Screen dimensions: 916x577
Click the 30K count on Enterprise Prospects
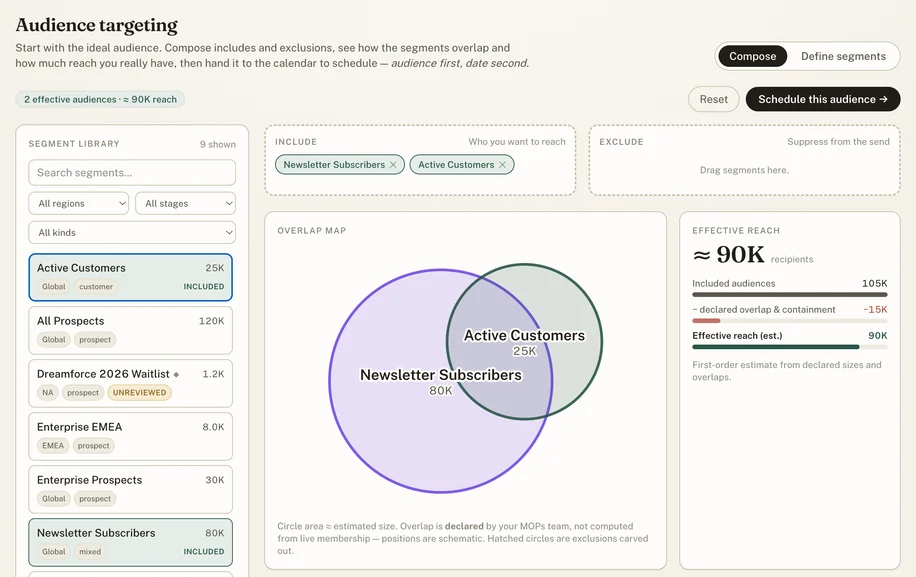click(214, 480)
